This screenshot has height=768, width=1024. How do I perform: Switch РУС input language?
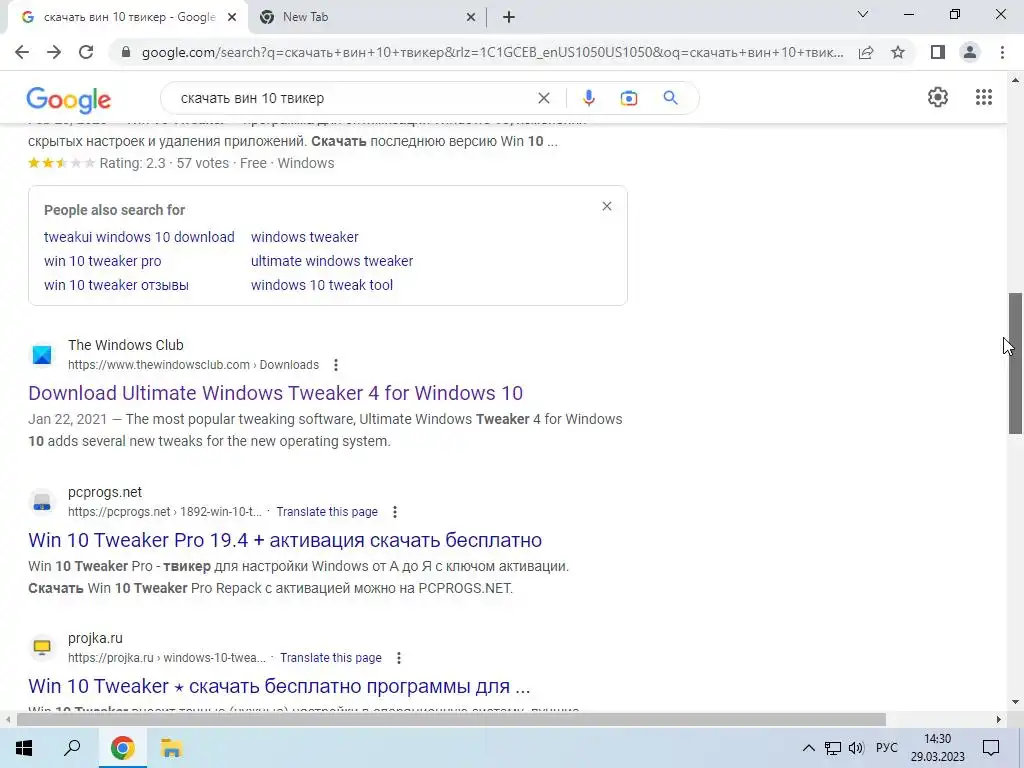coord(886,748)
